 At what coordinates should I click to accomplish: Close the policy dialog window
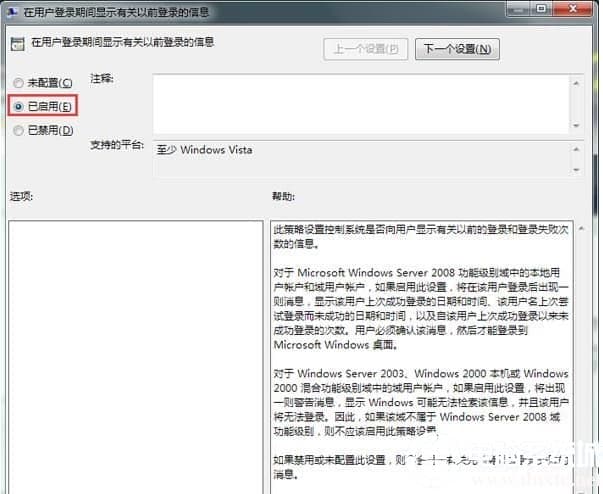573,8
